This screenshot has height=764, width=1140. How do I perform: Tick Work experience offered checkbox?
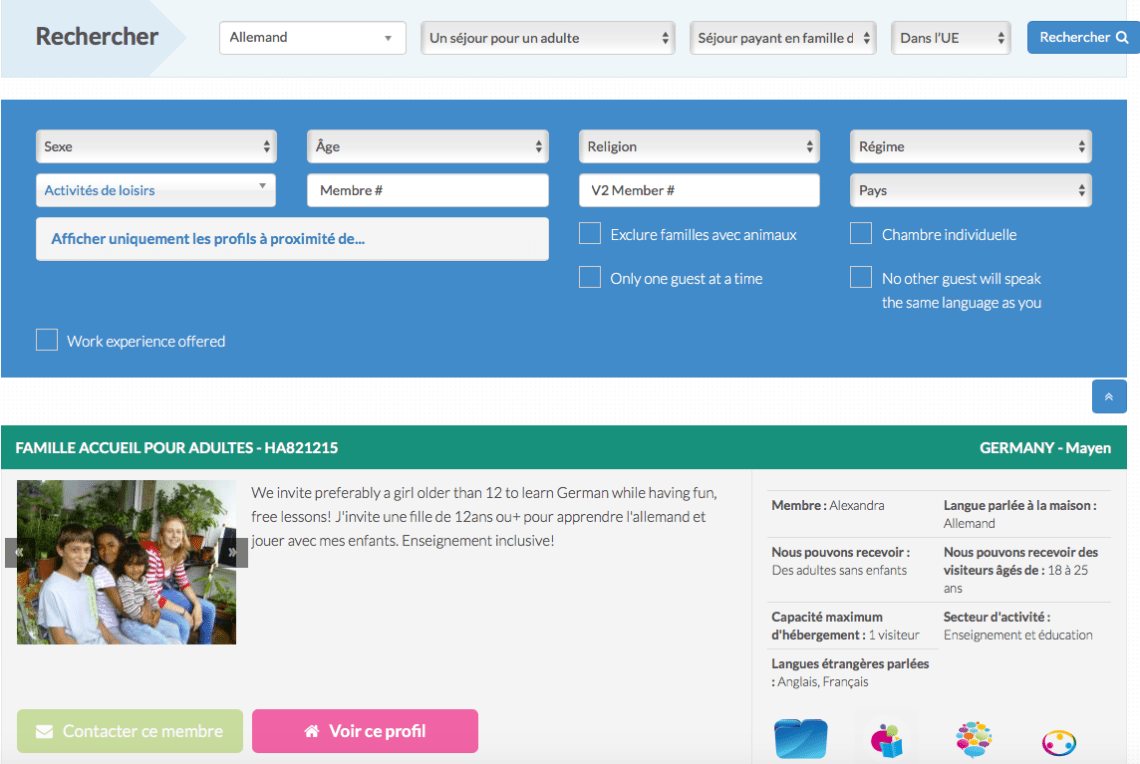coord(47,341)
